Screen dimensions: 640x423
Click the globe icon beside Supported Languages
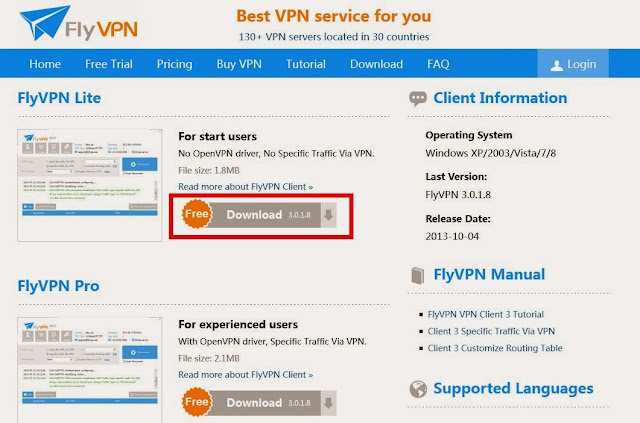(x=418, y=389)
